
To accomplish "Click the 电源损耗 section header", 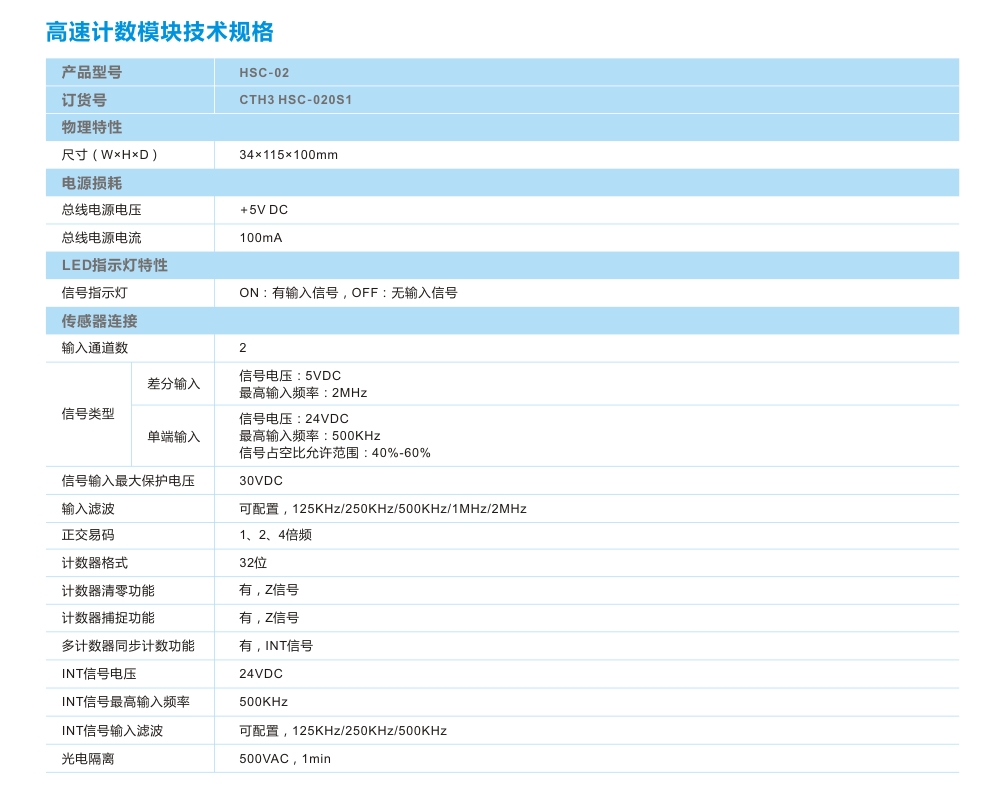I will (x=92, y=183).
